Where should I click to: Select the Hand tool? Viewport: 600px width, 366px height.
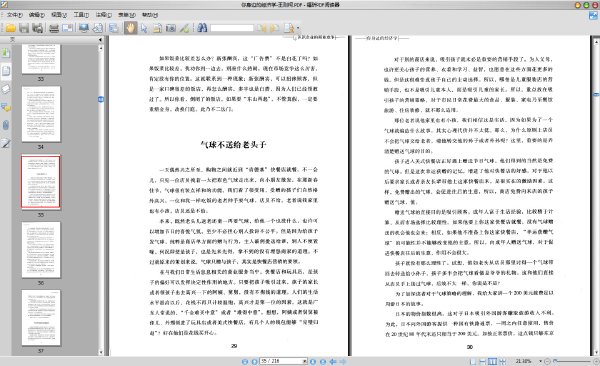[x=130, y=28]
